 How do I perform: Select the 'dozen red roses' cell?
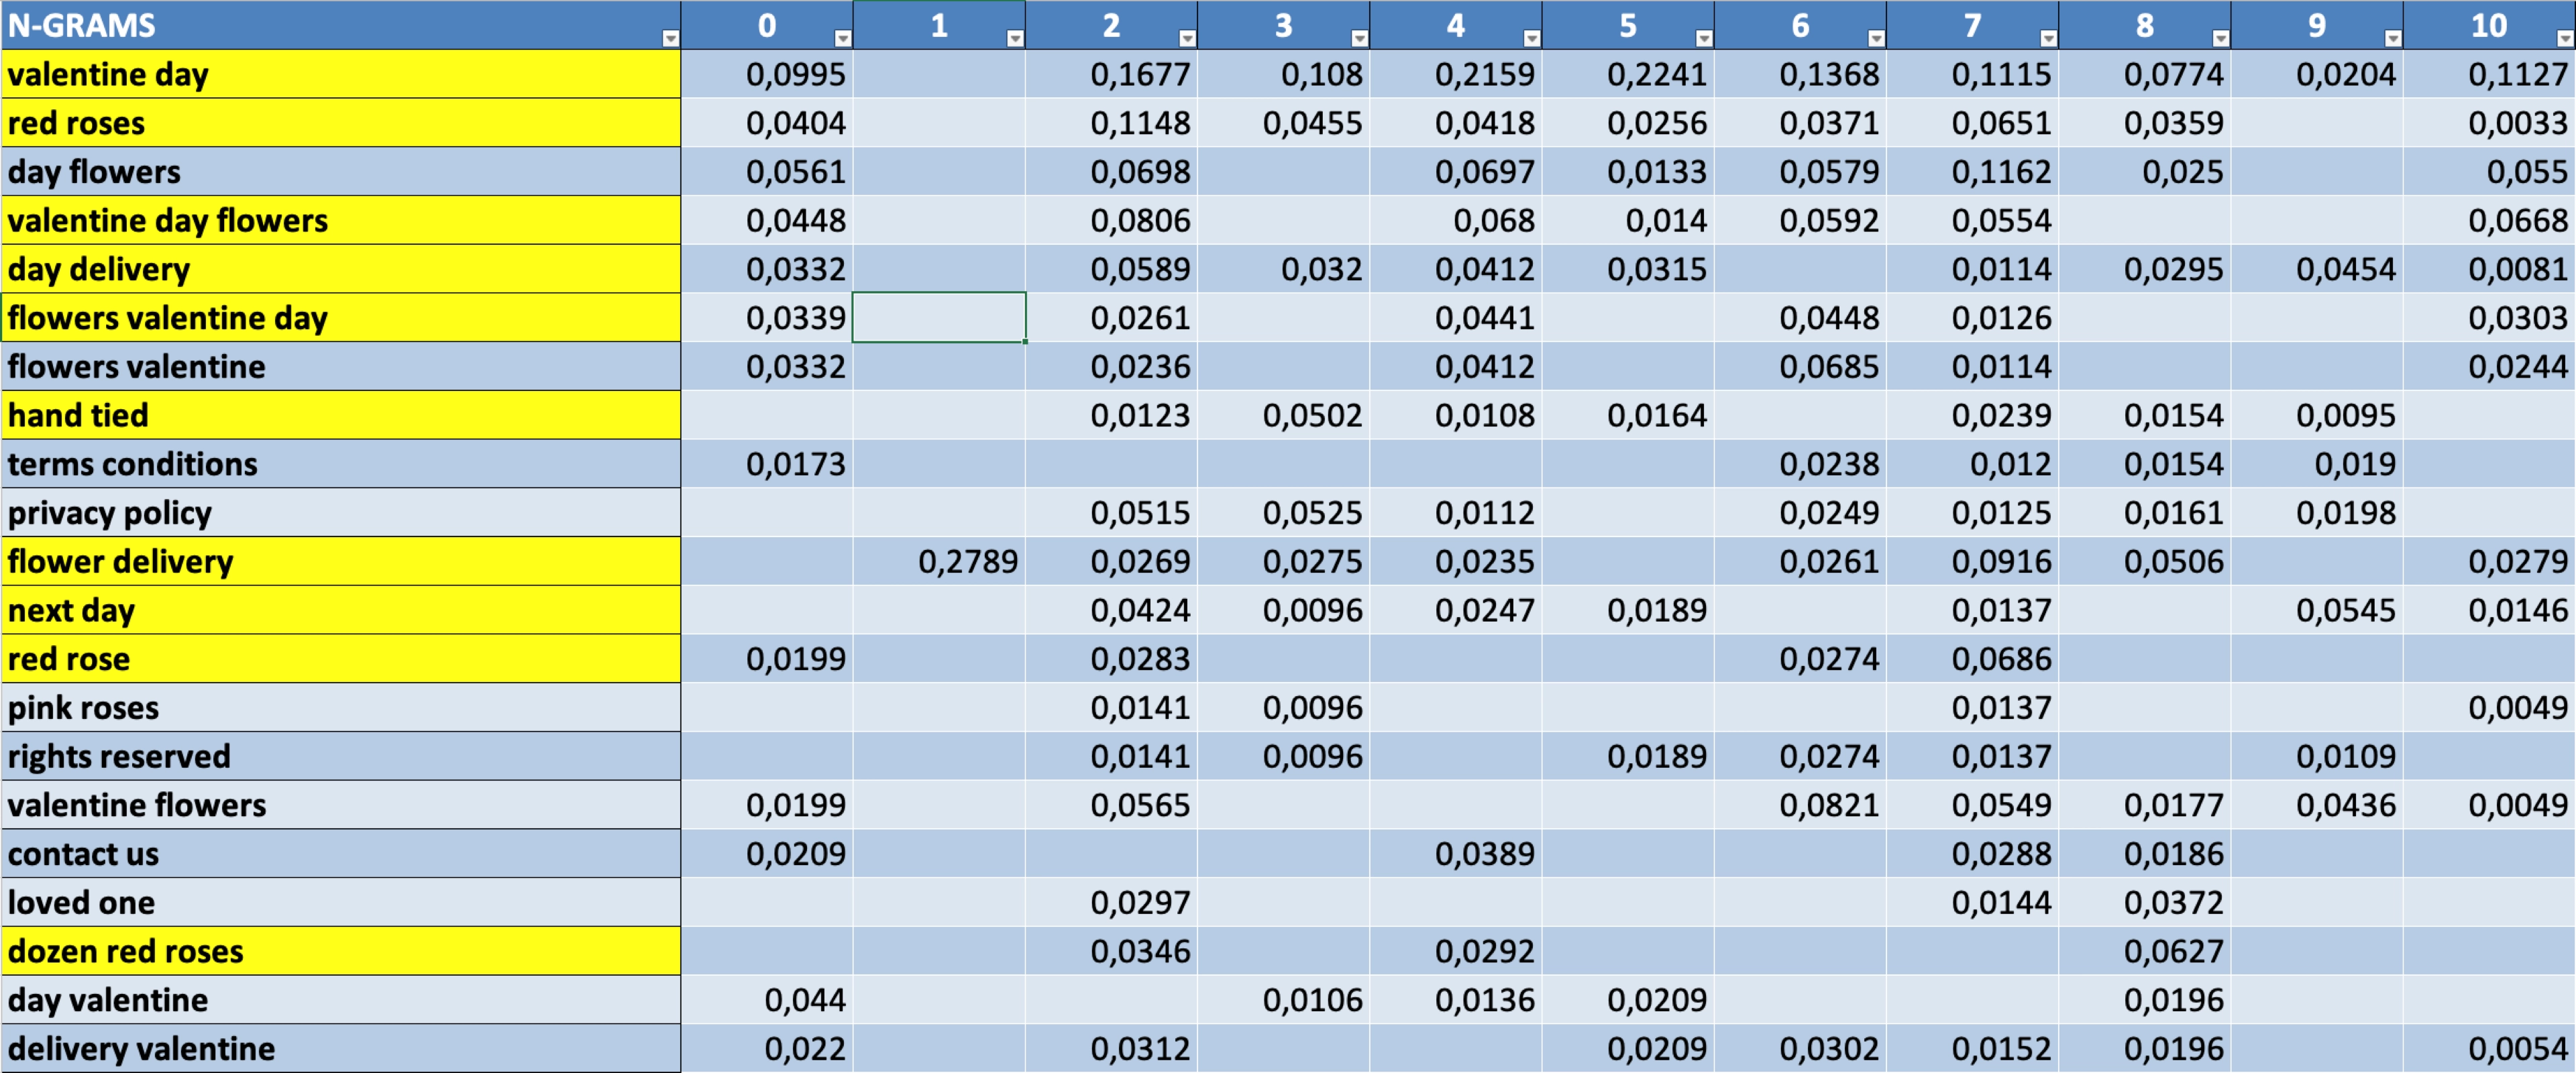341,951
